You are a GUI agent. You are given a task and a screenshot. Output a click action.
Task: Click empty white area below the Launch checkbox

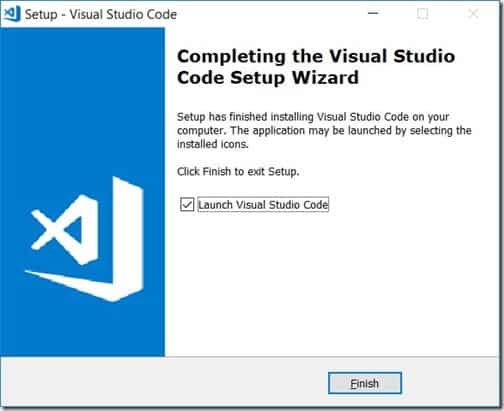(x=330, y=283)
